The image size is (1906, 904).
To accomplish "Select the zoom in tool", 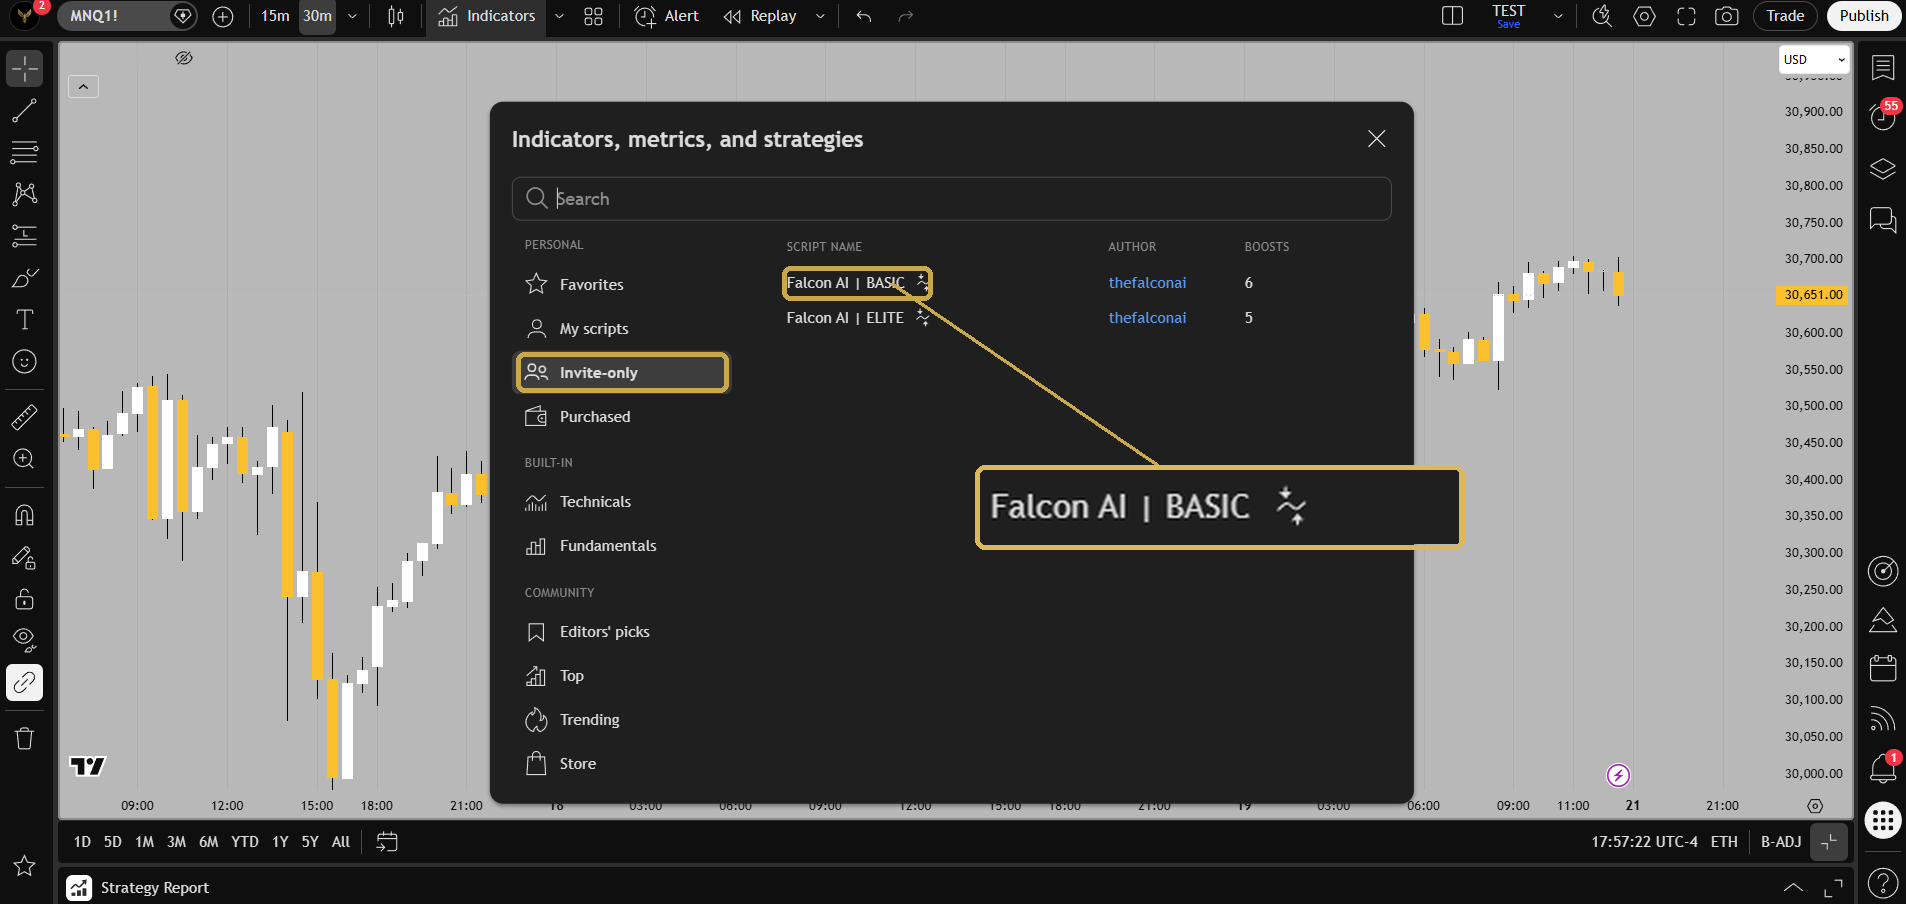I will (x=24, y=459).
